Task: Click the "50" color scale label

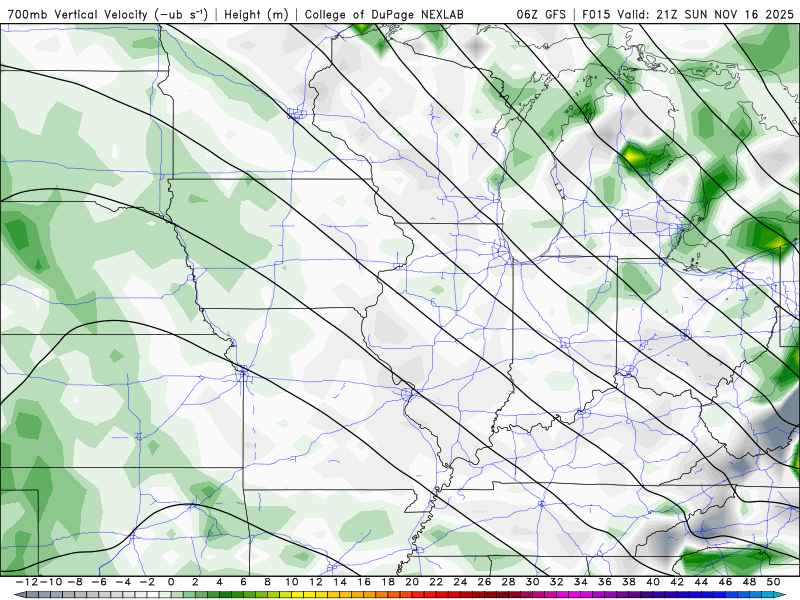Action: [x=773, y=582]
